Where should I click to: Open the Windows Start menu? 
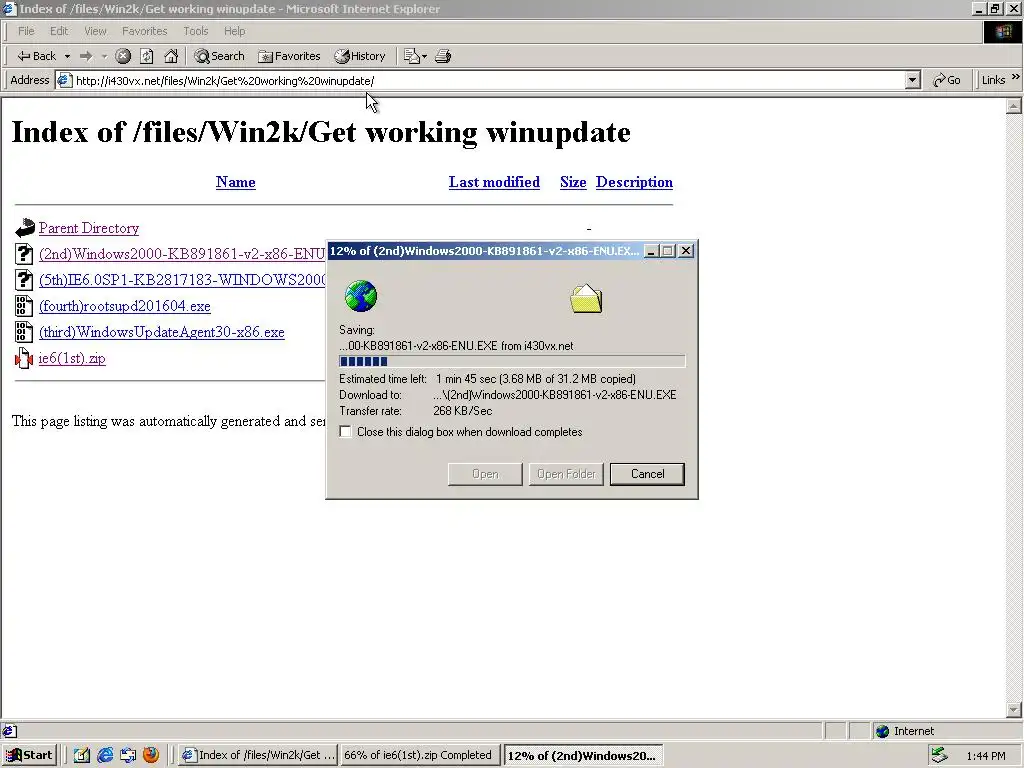click(x=29, y=756)
